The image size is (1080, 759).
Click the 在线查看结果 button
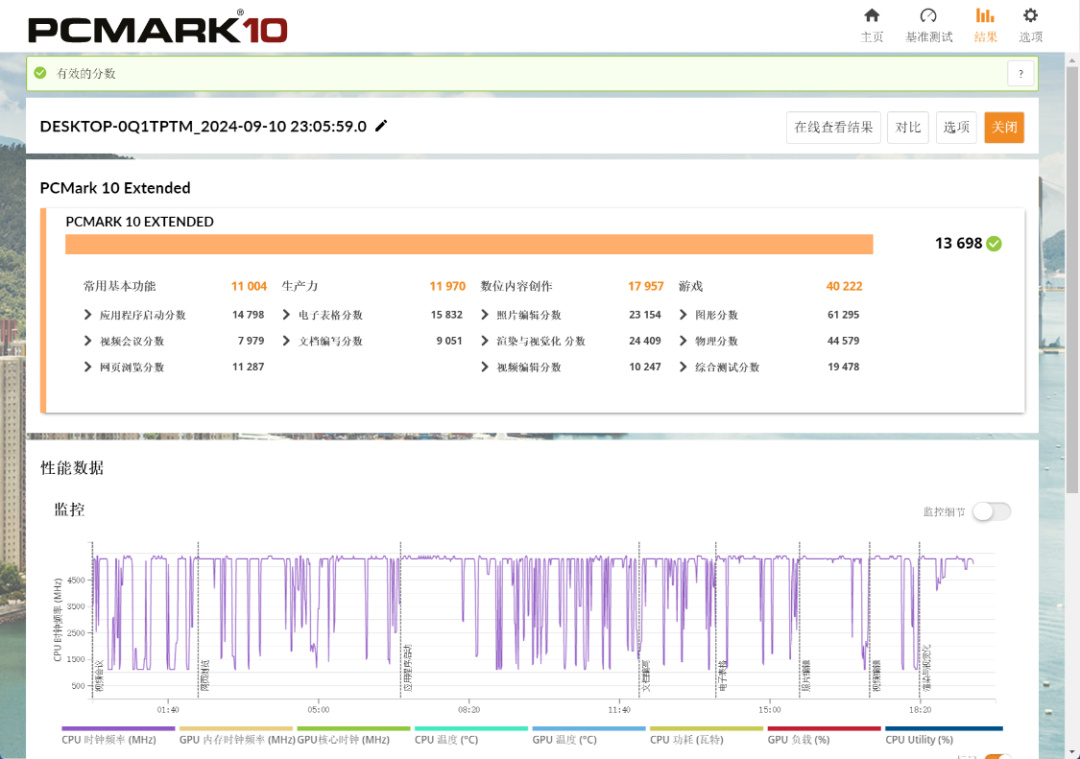tap(833, 127)
